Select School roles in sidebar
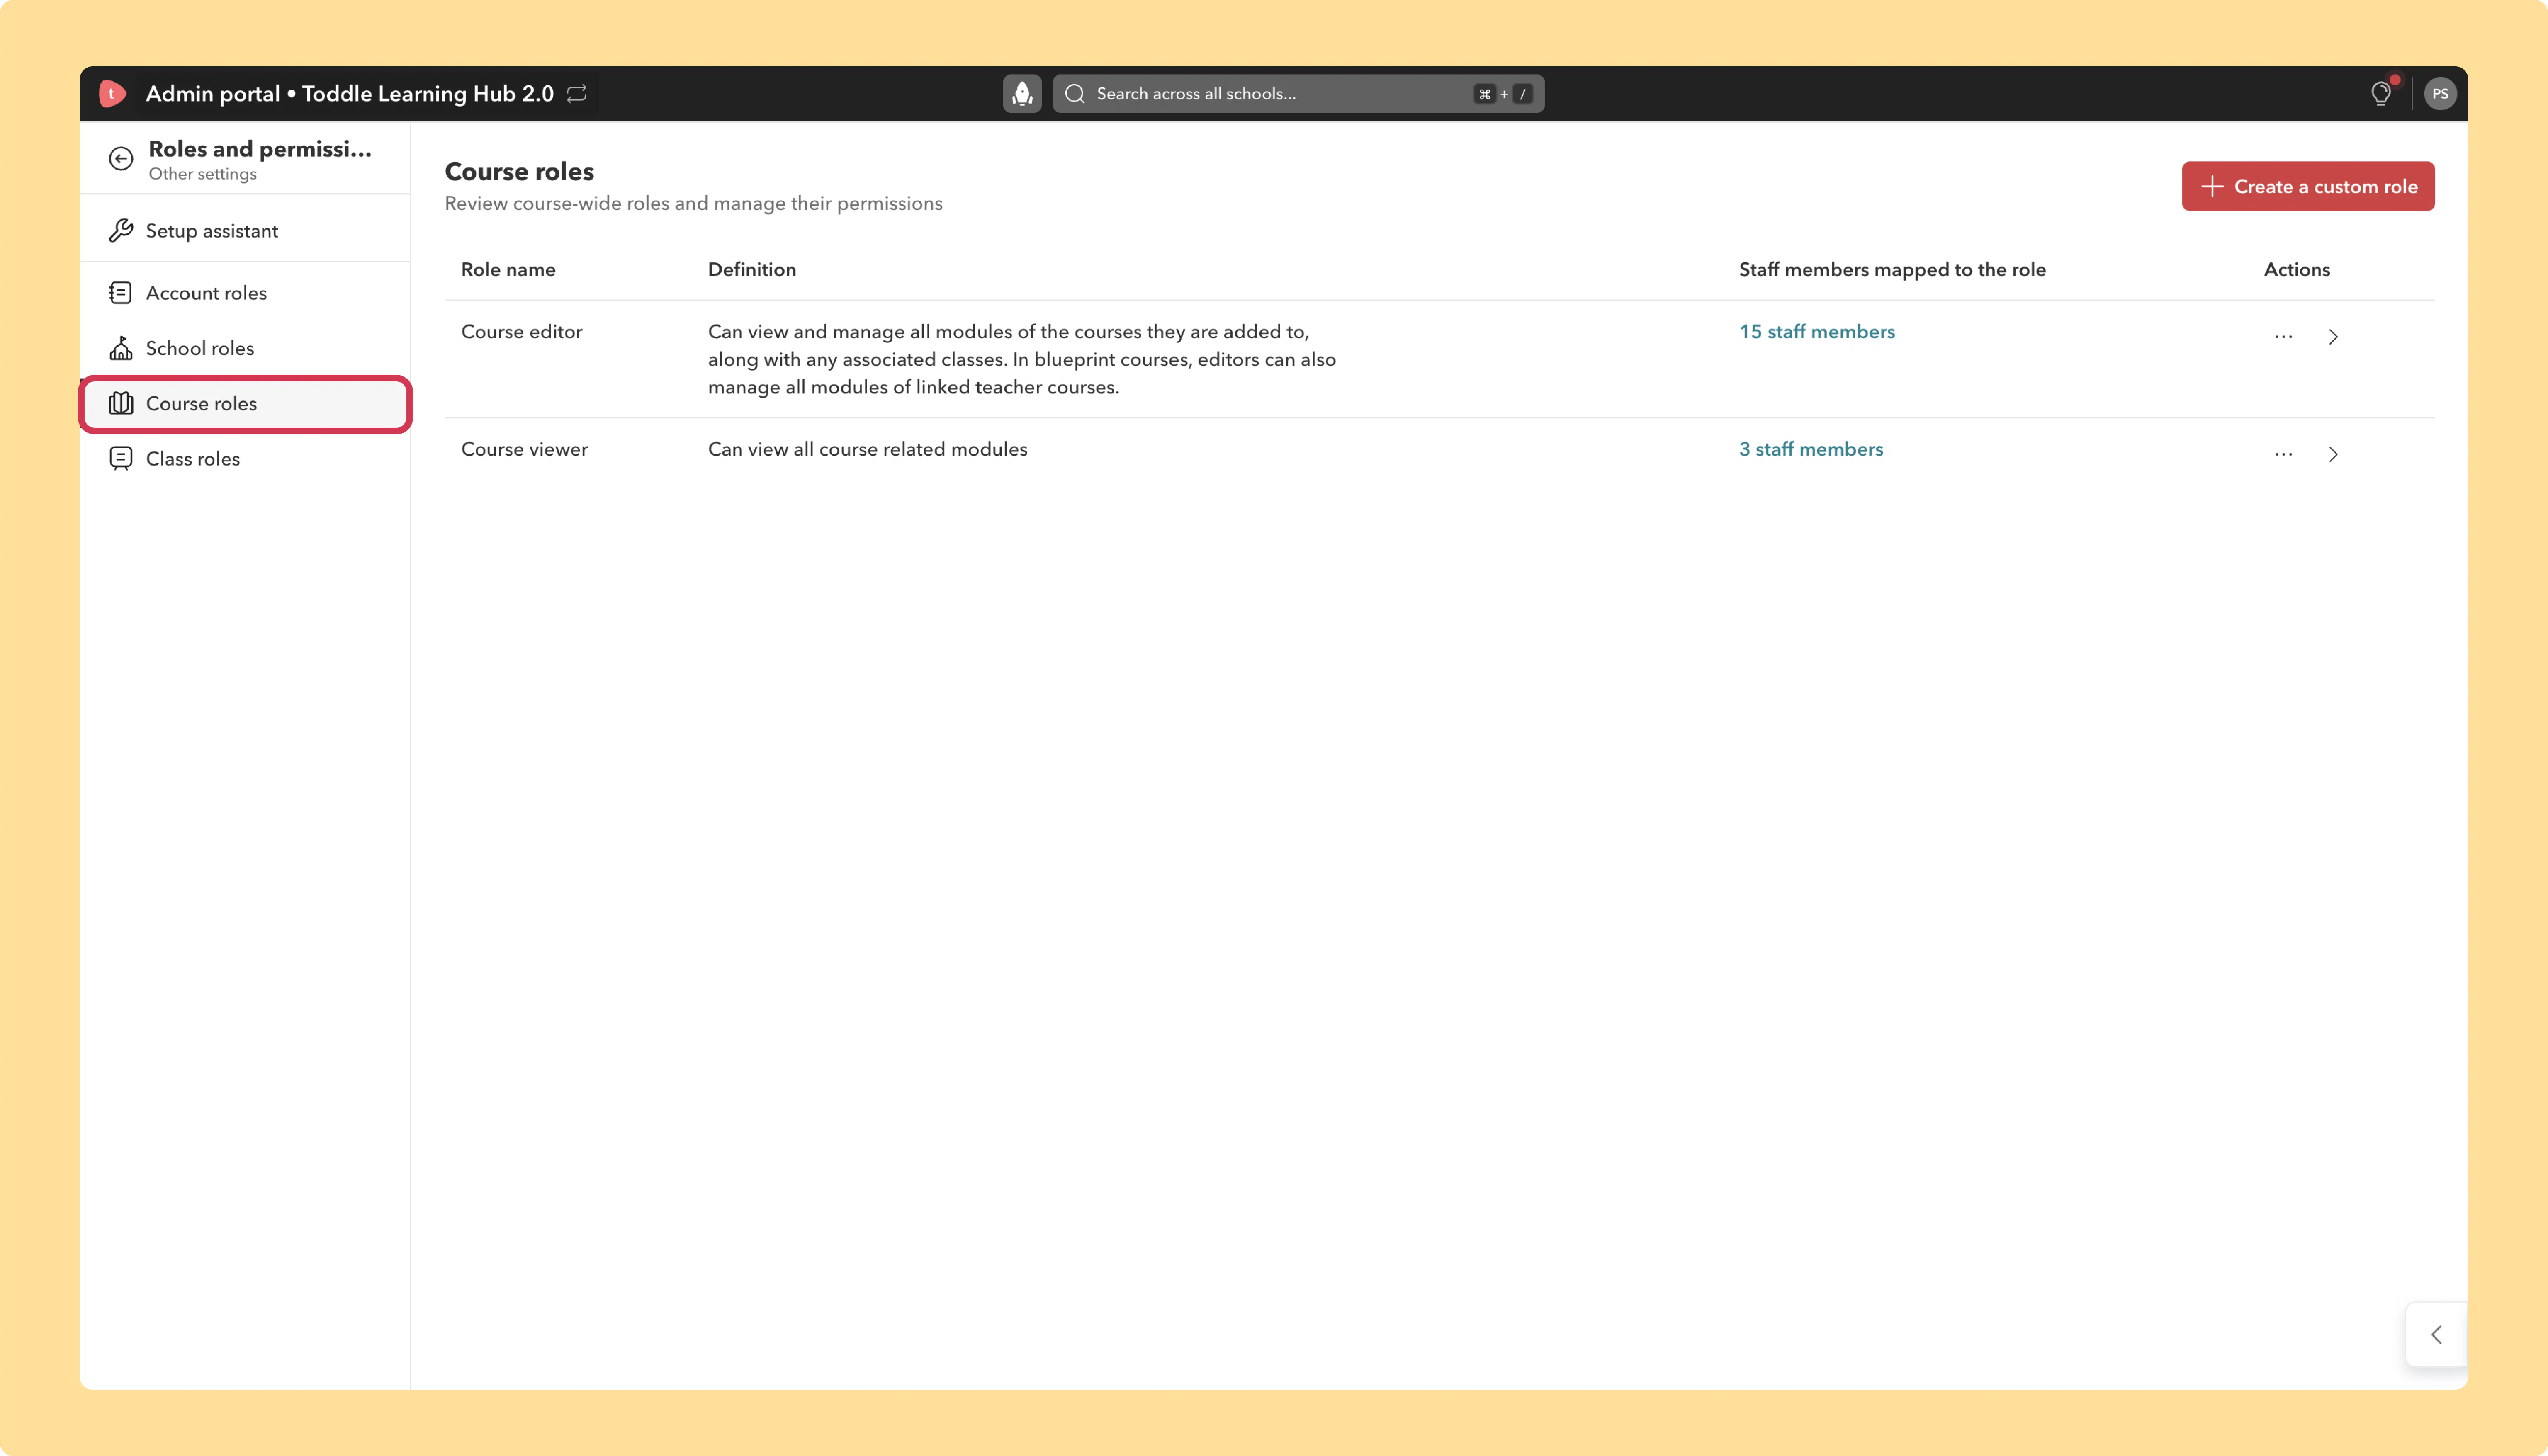 coord(245,348)
